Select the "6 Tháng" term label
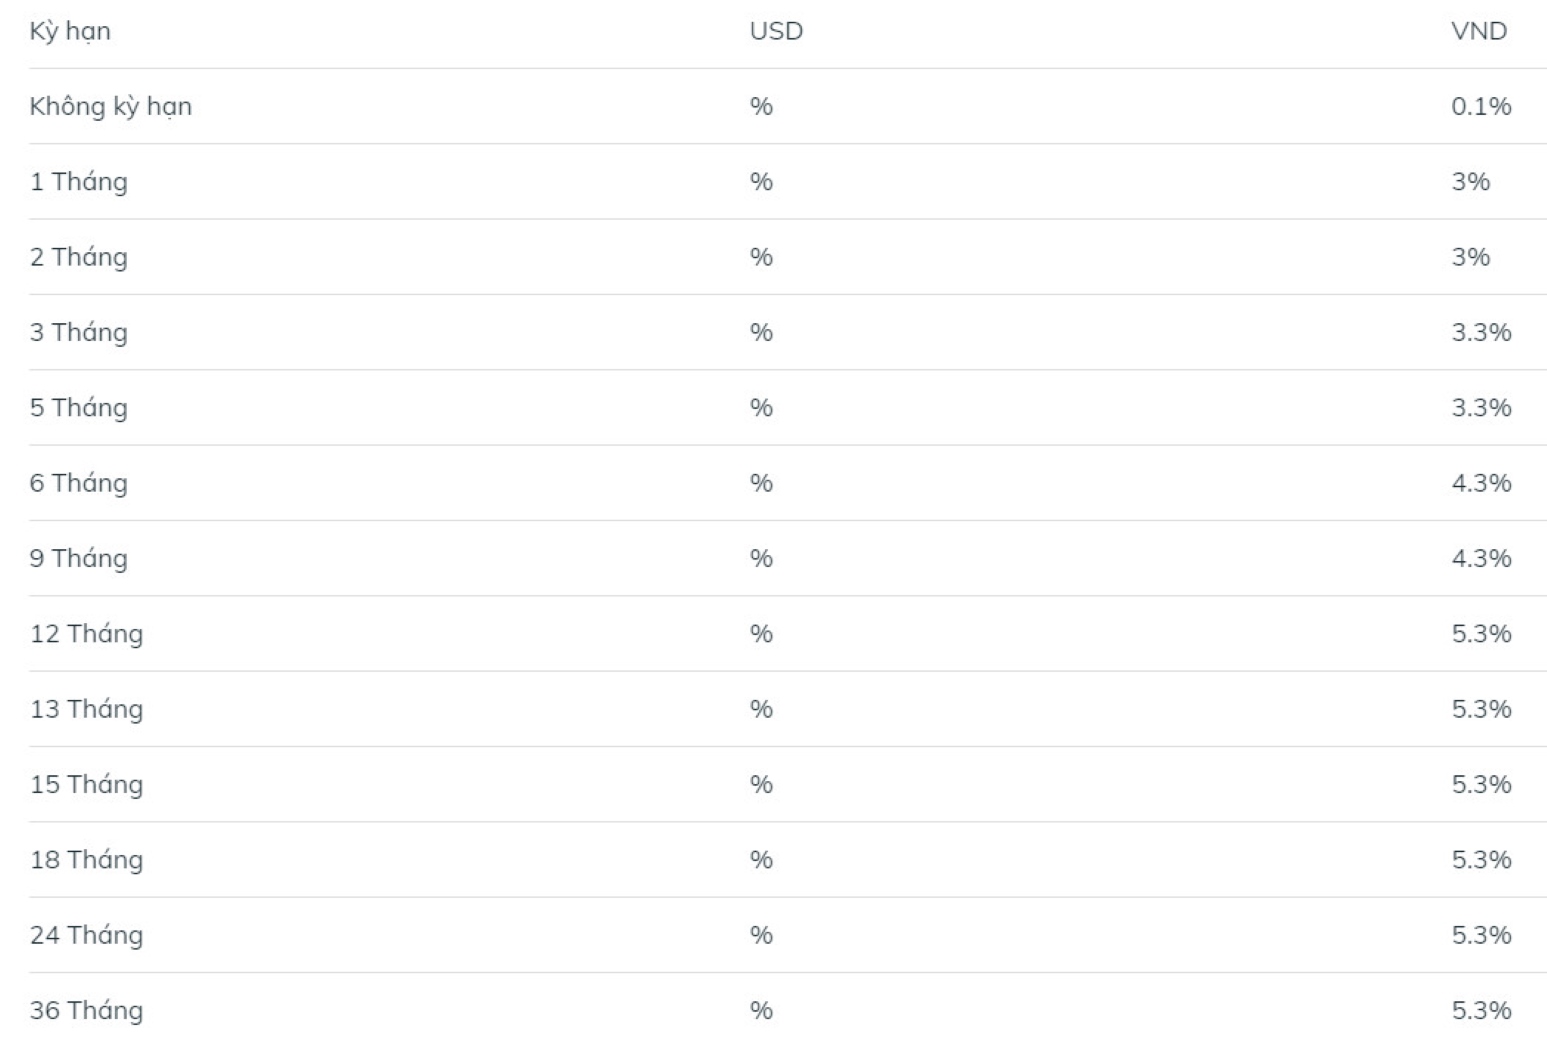The width and height of the screenshot is (1547, 1046). 79,483
